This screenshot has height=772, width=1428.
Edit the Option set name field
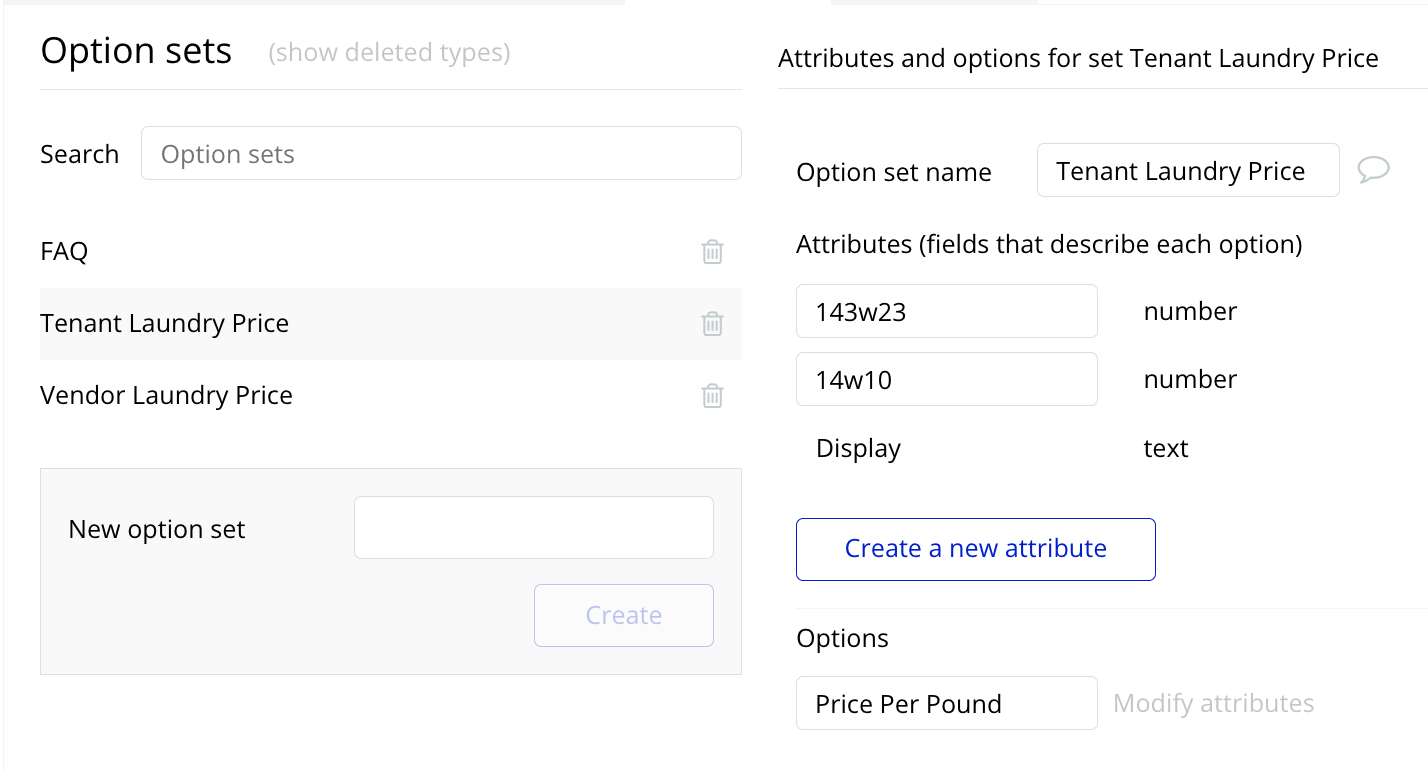(x=1187, y=171)
